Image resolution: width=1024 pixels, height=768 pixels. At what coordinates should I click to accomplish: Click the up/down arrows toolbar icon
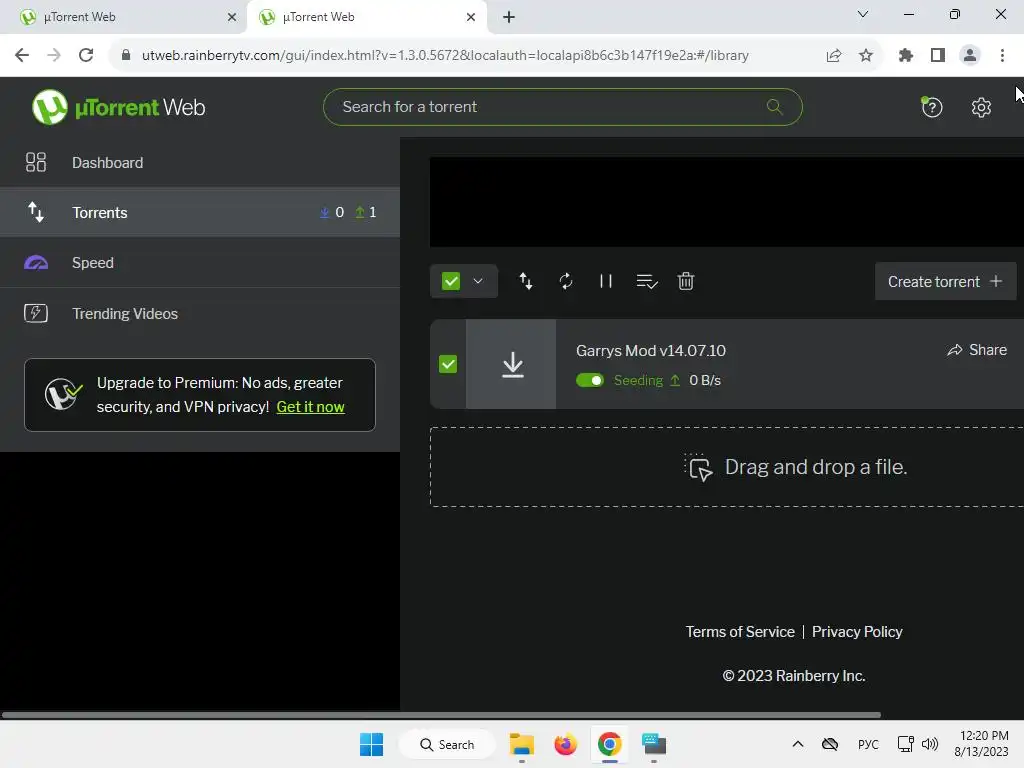tap(526, 281)
